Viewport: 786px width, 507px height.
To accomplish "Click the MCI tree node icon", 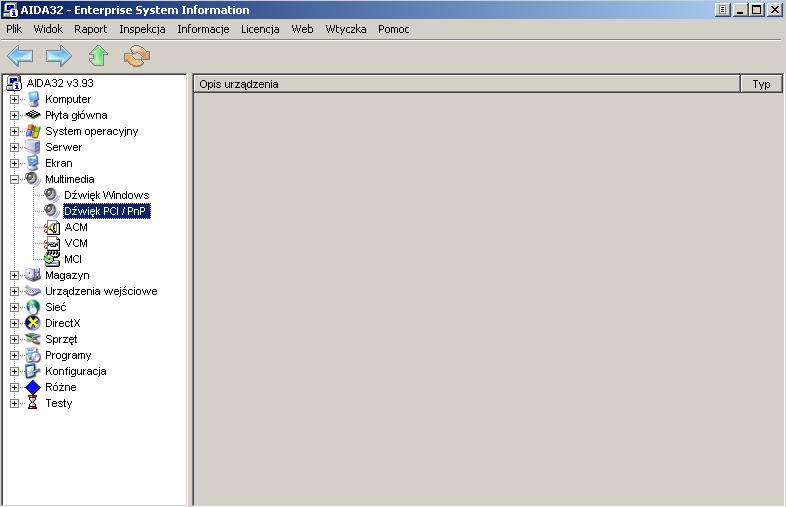I will pos(52,259).
